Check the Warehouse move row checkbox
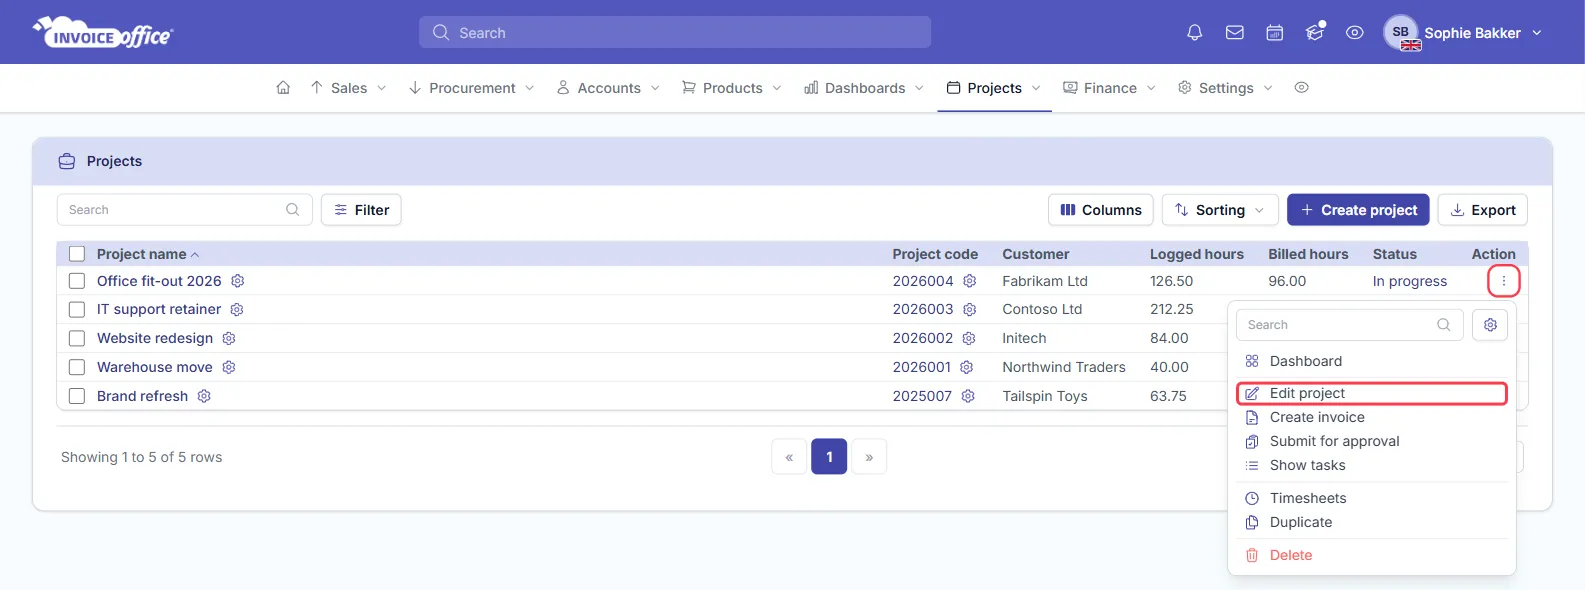This screenshot has width=1585, height=590. (77, 367)
